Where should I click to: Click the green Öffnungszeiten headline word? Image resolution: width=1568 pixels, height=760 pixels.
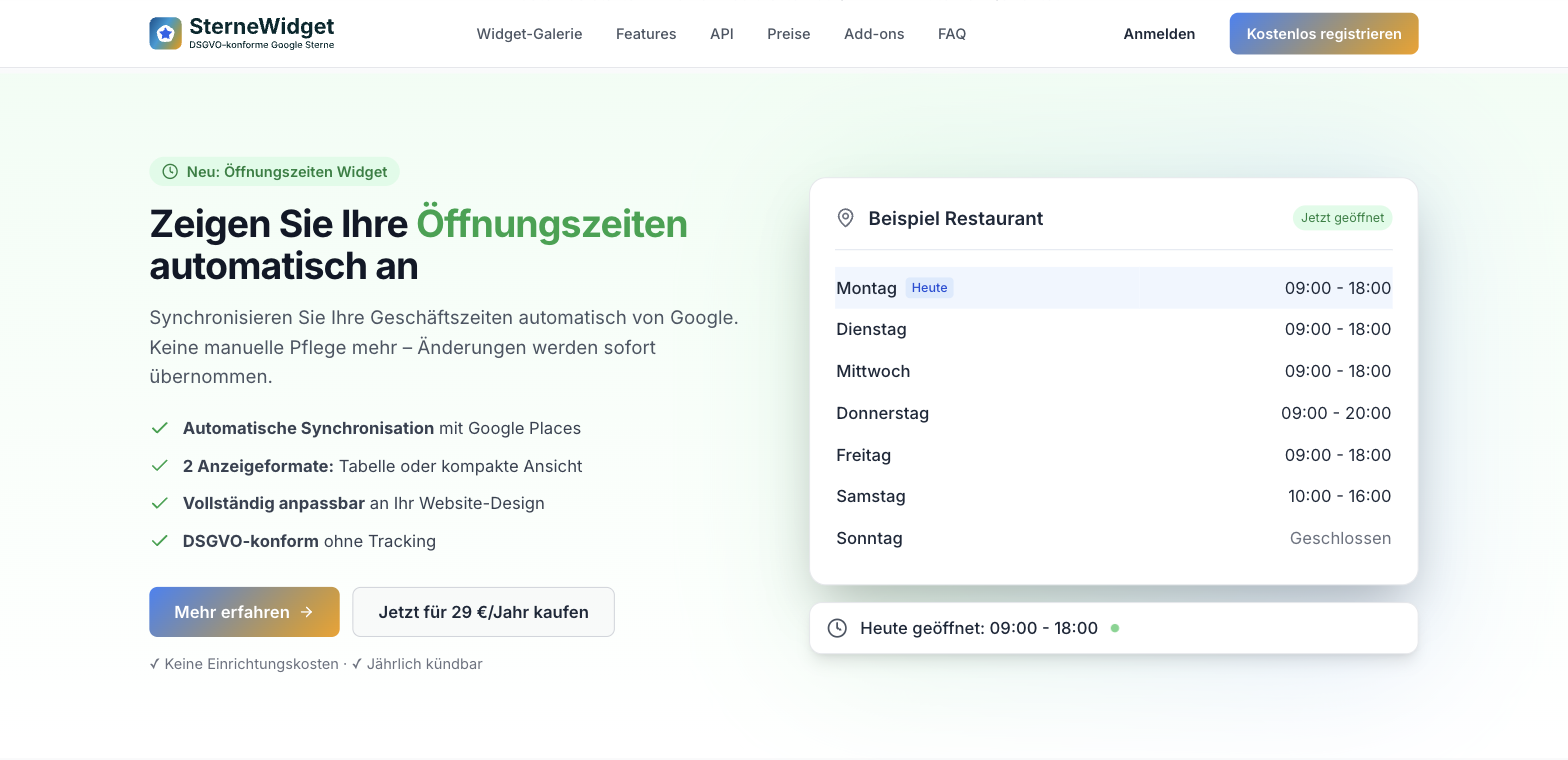point(552,224)
